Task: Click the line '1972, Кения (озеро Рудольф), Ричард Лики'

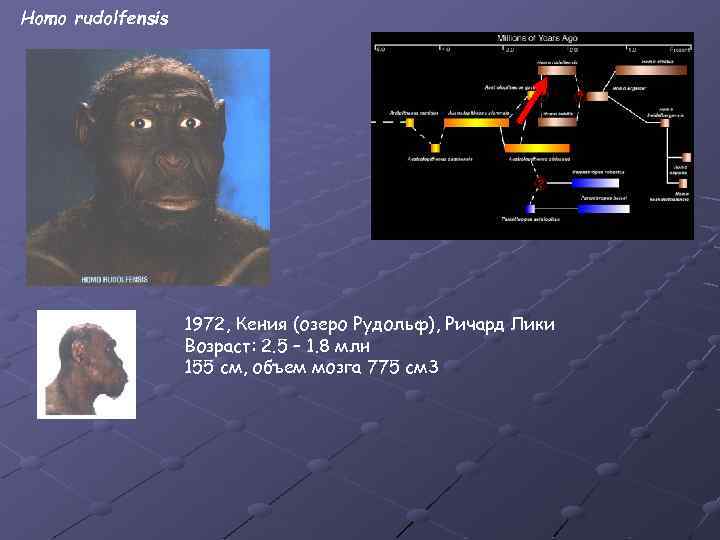Action: (370, 325)
